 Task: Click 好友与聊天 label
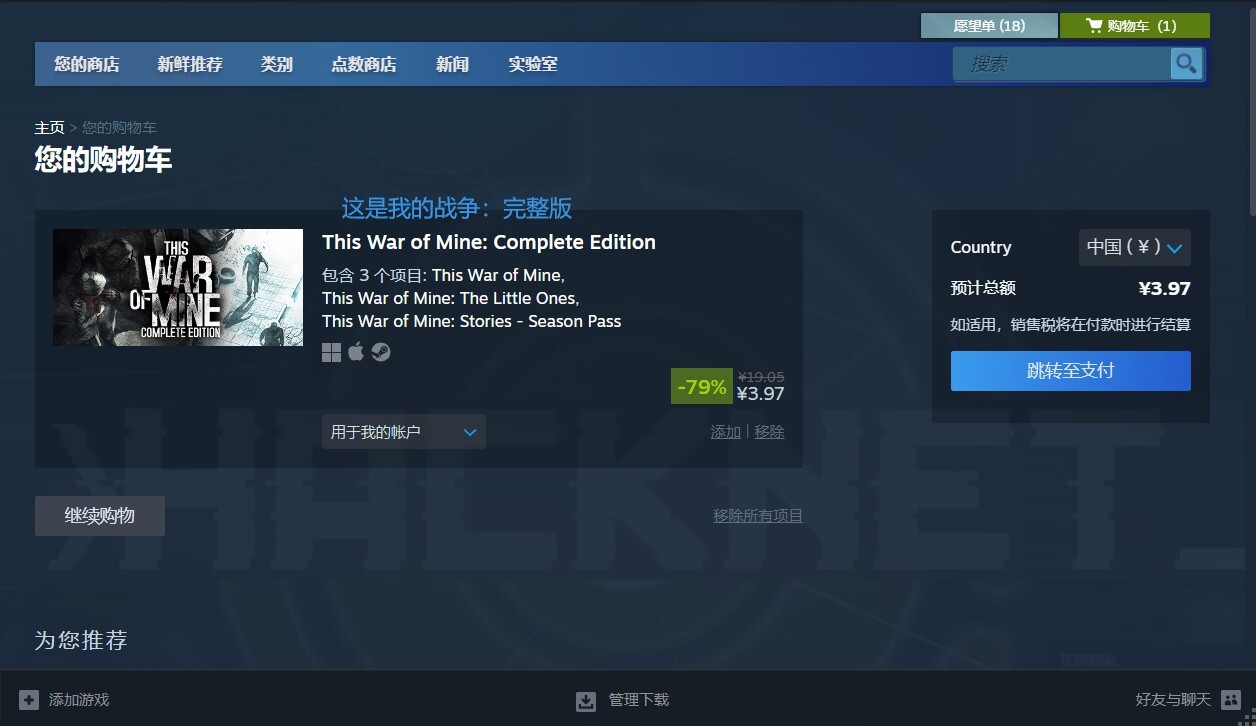(1173, 700)
